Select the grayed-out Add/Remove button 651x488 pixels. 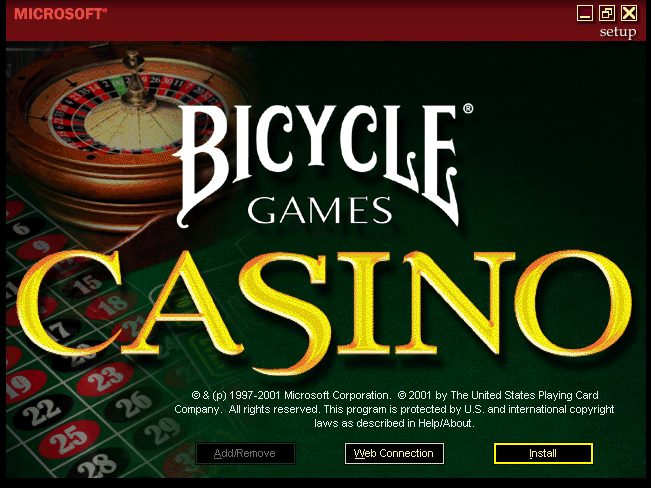pos(245,453)
